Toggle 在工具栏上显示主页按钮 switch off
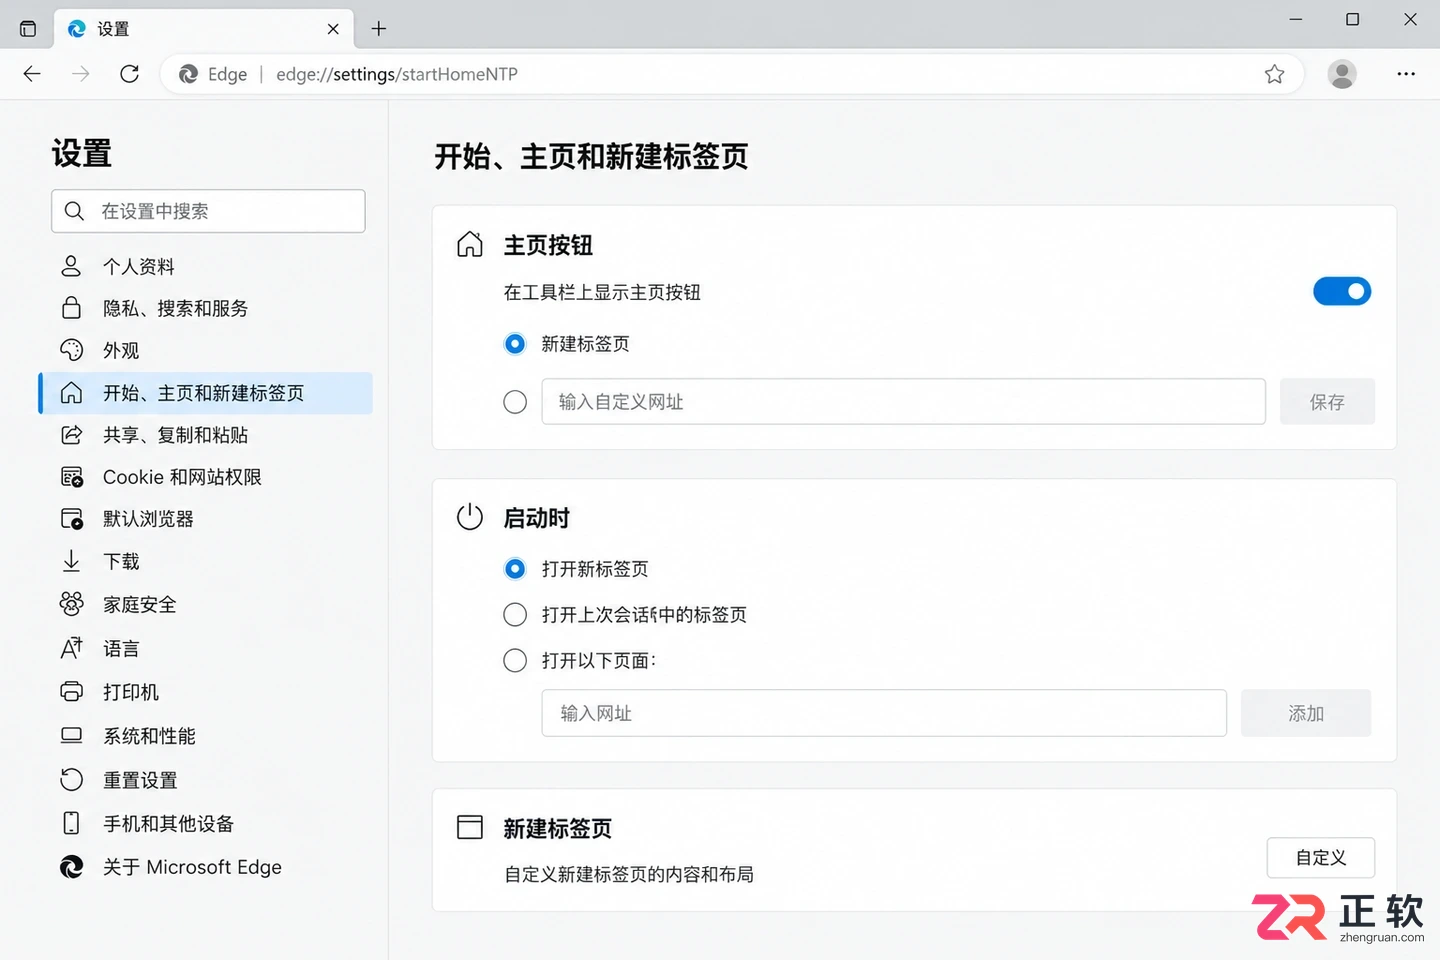The height and width of the screenshot is (960, 1440). (1342, 292)
